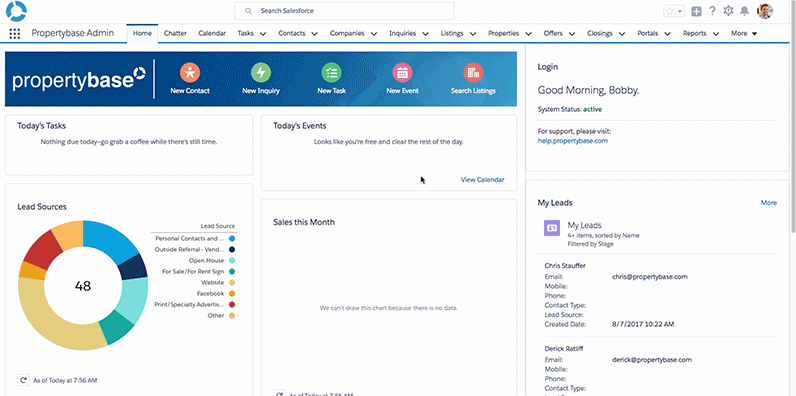Click More link in My Leads

769,203
